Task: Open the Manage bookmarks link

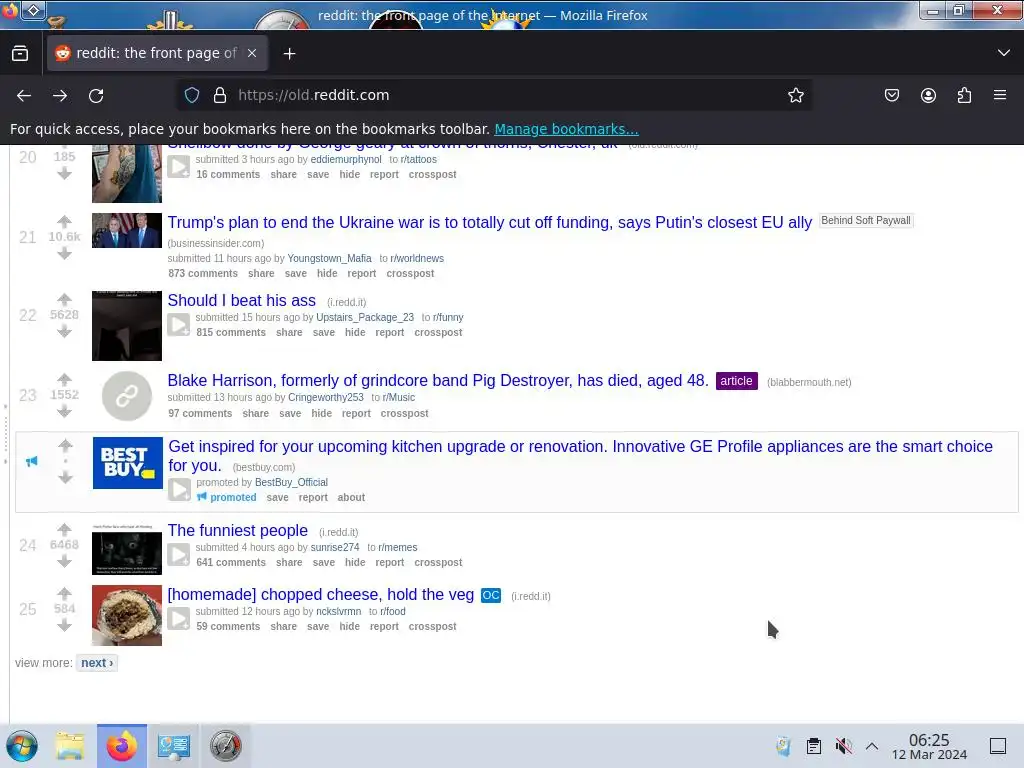Action: (566, 129)
